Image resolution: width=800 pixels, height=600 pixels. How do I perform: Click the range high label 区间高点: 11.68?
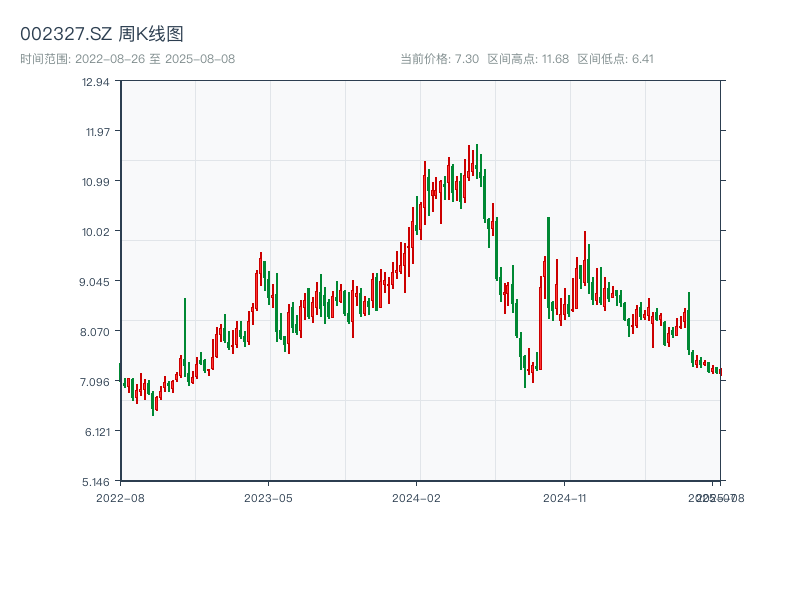(528, 59)
